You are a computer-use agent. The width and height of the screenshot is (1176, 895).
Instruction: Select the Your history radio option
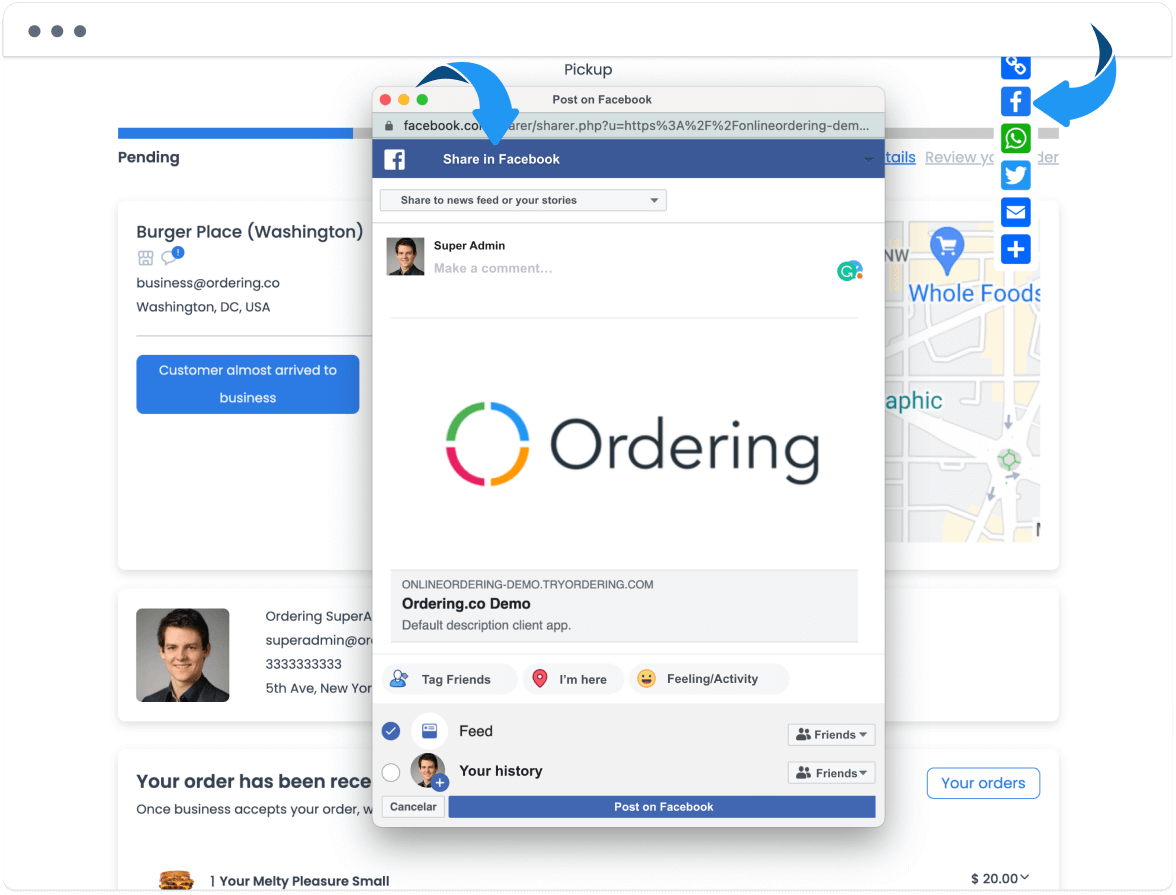click(x=391, y=772)
